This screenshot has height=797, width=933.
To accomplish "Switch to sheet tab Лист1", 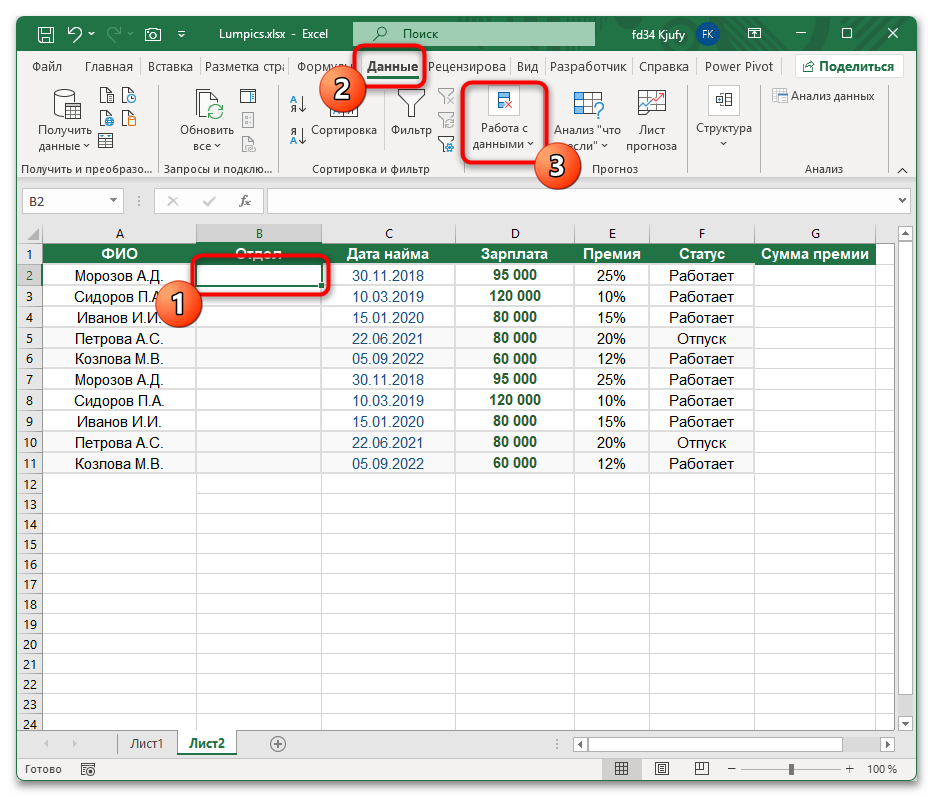I will point(146,743).
